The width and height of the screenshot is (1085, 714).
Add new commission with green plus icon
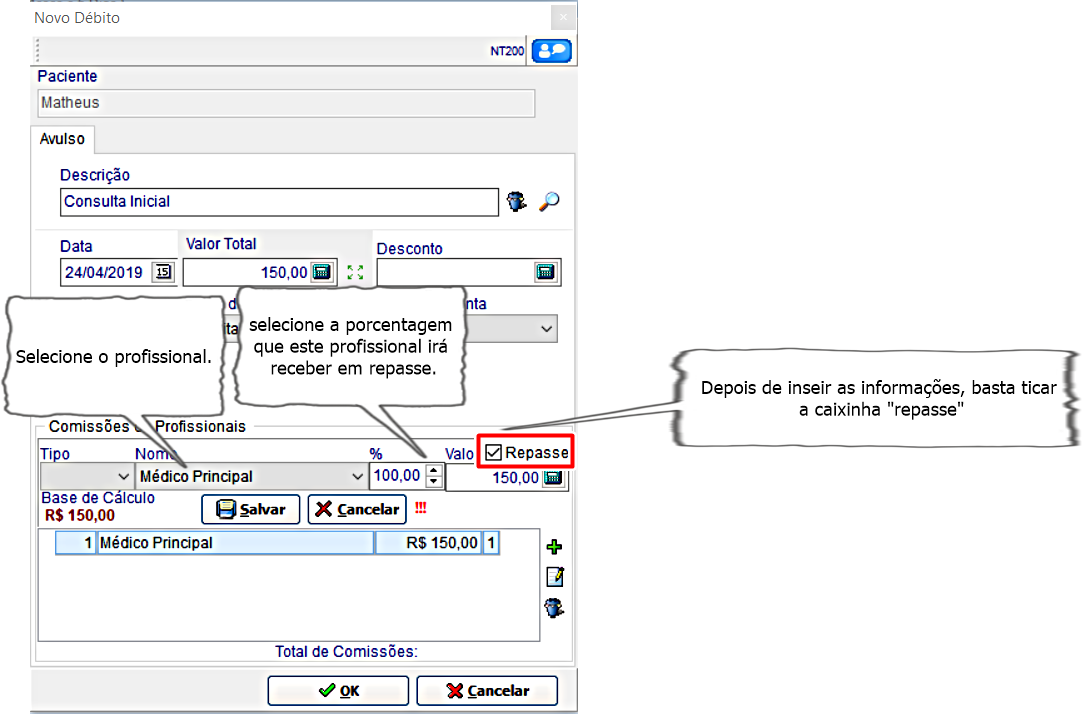tap(554, 547)
